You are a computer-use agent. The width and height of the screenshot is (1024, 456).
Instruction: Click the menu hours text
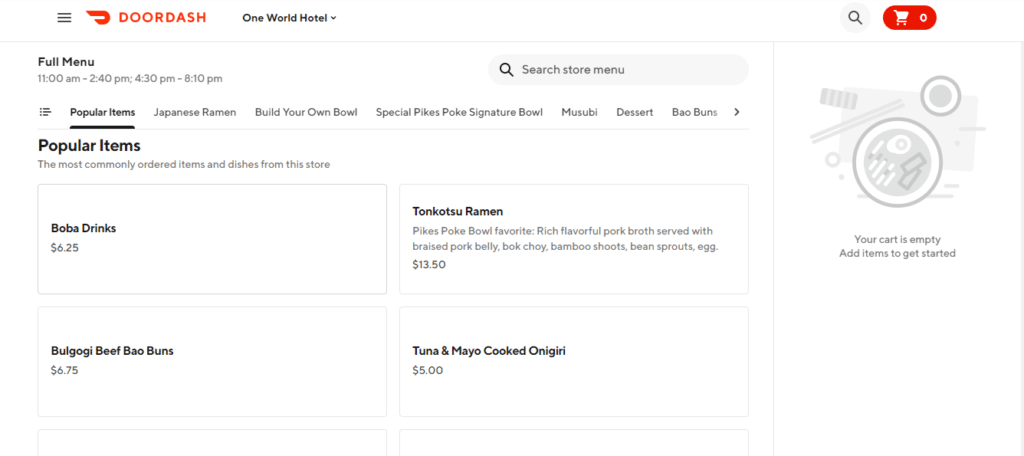tap(130, 78)
